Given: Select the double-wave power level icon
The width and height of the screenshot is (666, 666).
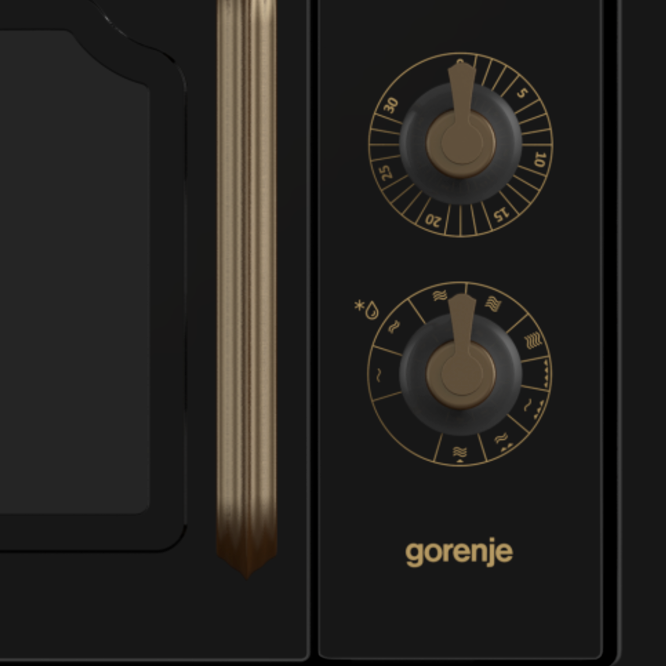Looking at the screenshot, I should point(394,327).
